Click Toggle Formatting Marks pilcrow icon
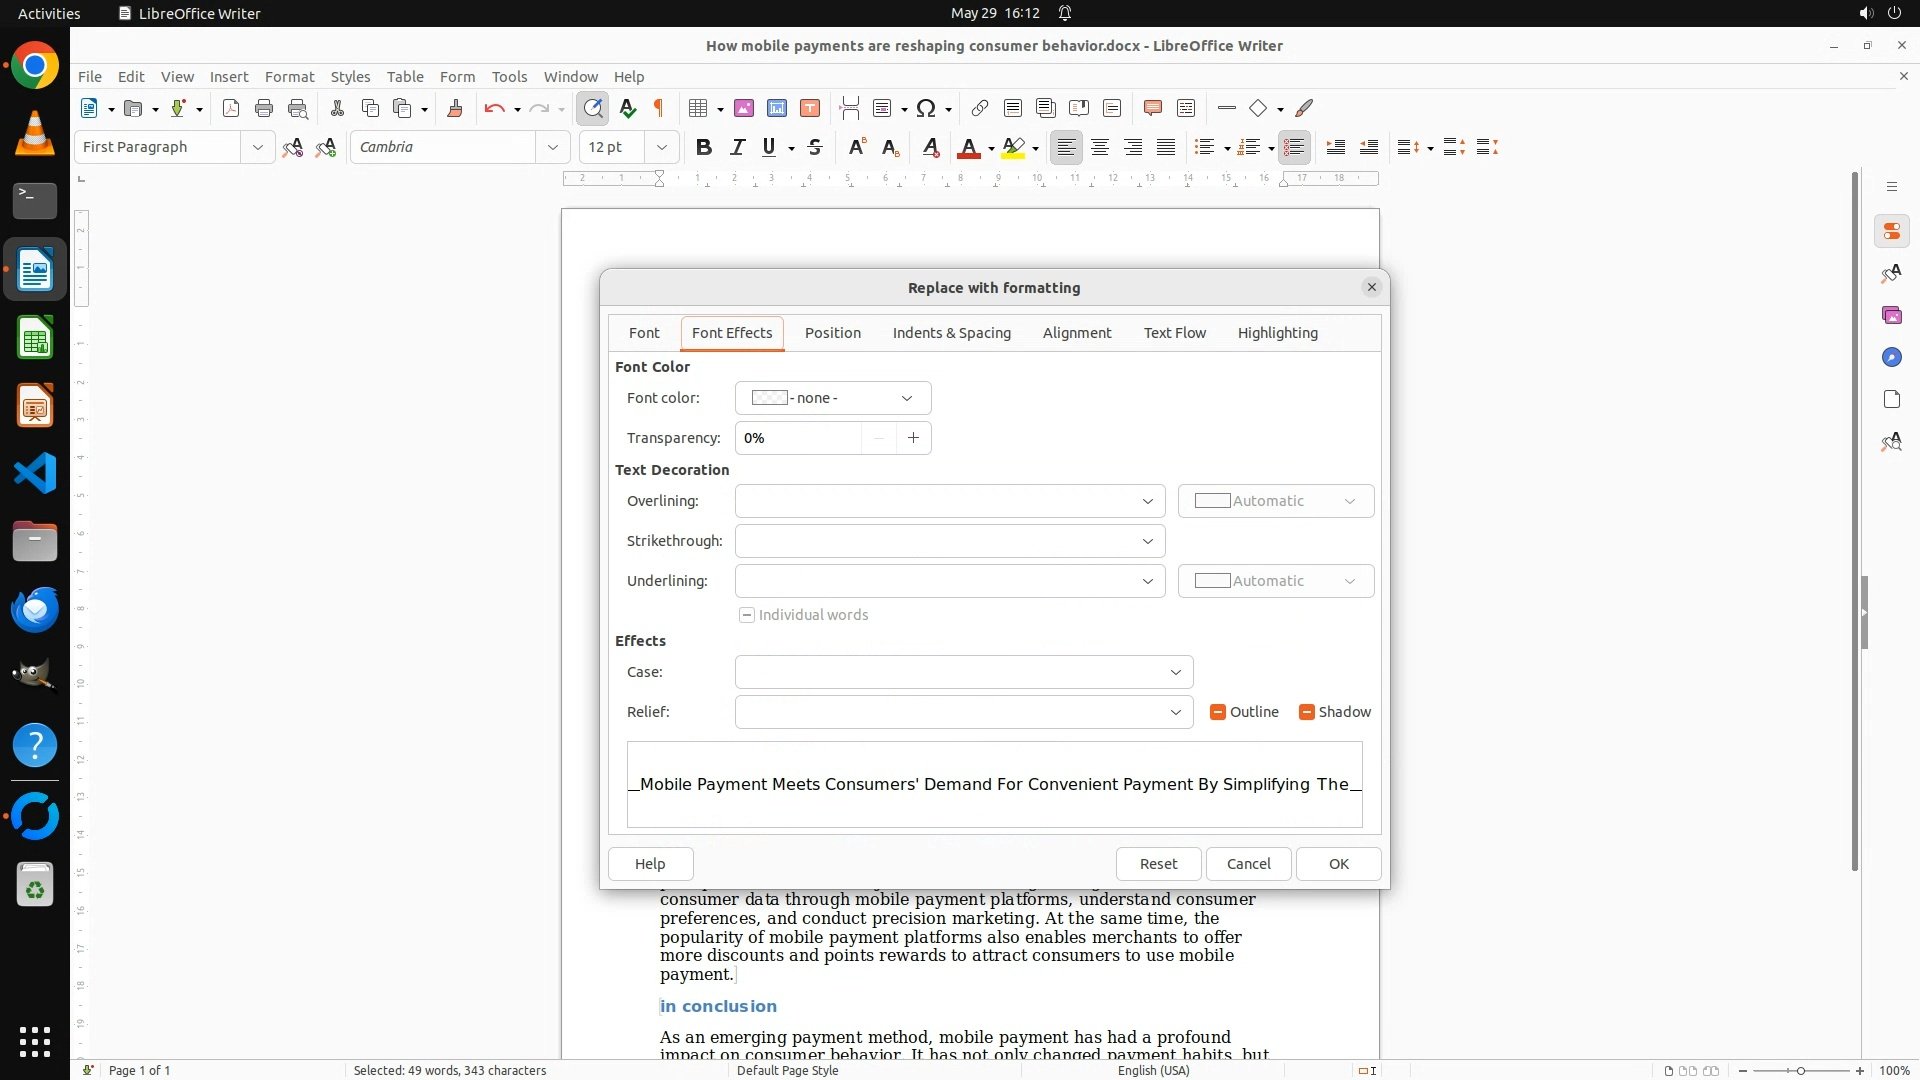This screenshot has height=1080, width=1920. tap(659, 108)
